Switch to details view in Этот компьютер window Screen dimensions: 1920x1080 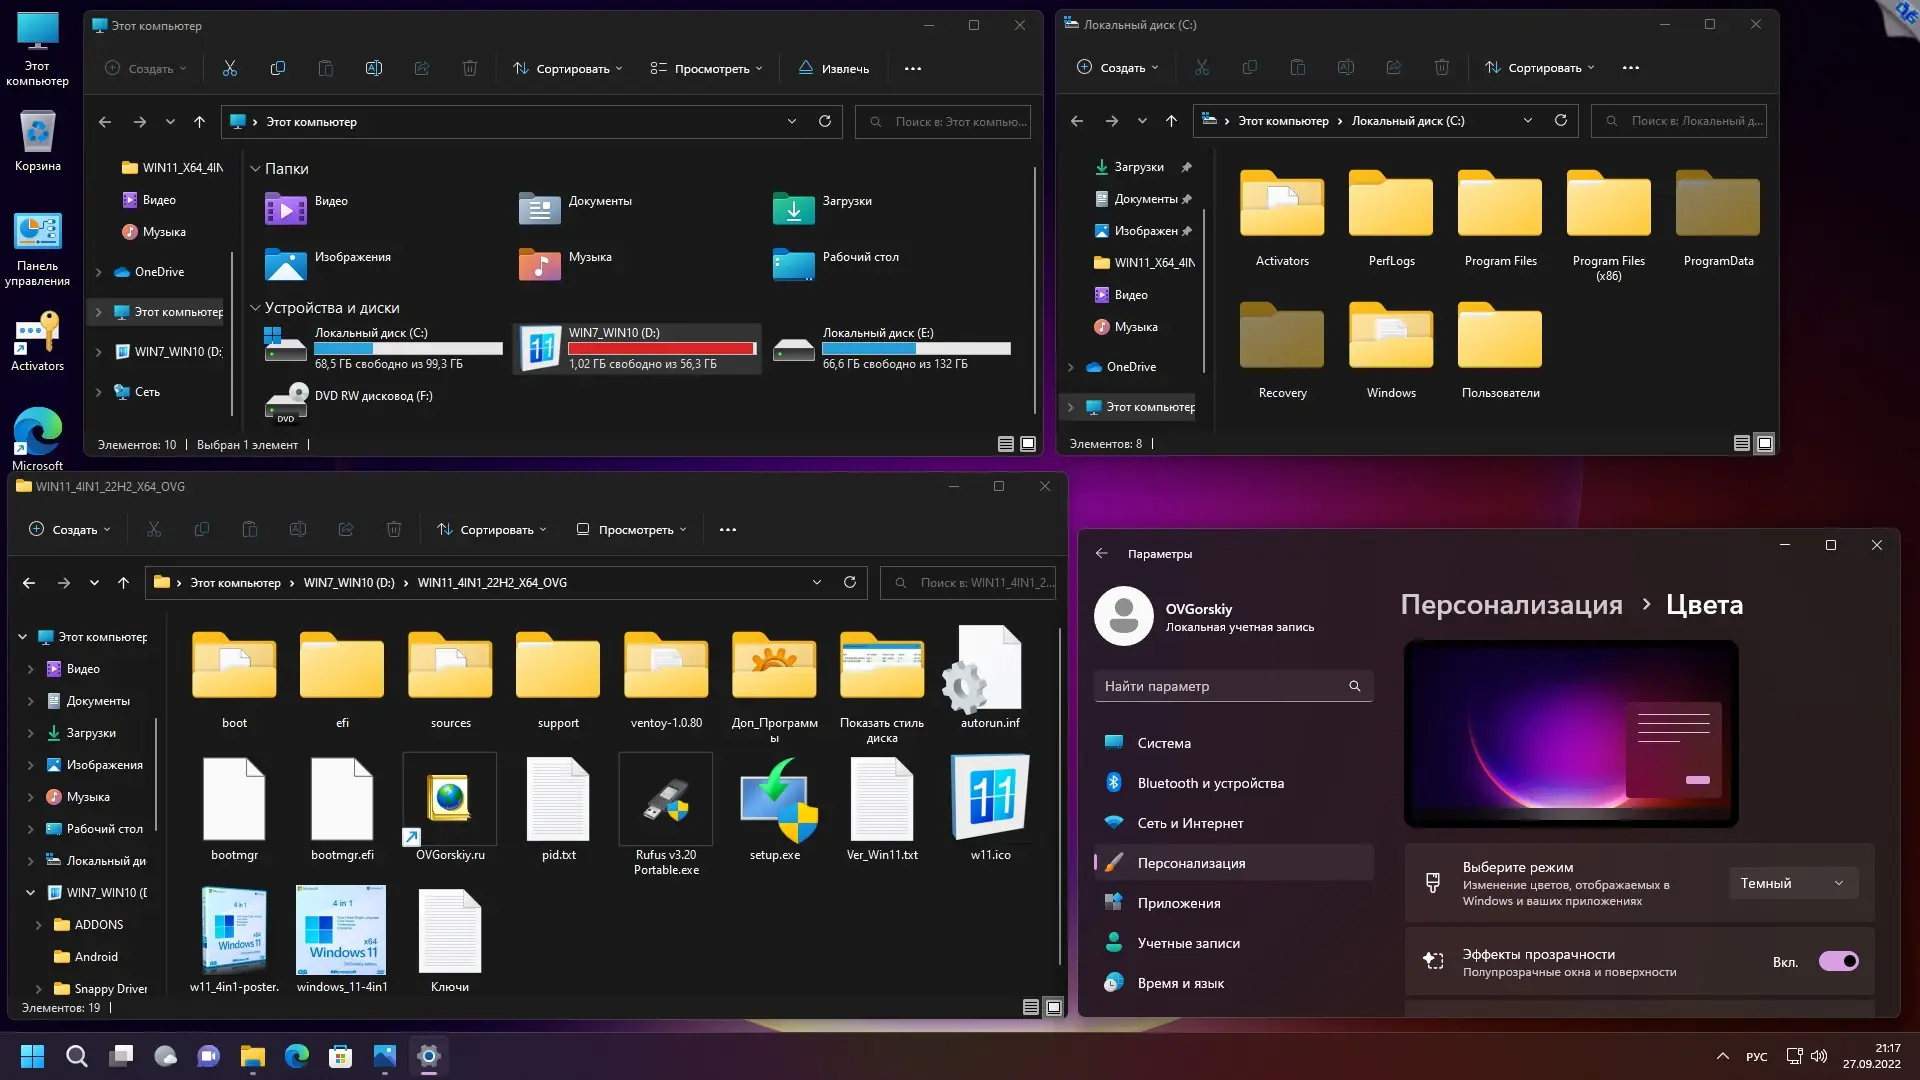pyautogui.click(x=1005, y=444)
